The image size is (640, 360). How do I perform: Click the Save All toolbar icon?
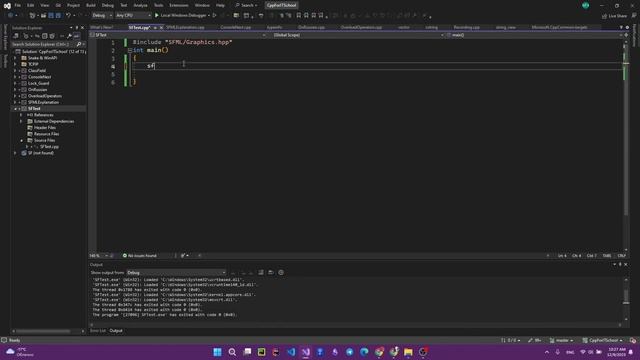click(x=58, y=16)
